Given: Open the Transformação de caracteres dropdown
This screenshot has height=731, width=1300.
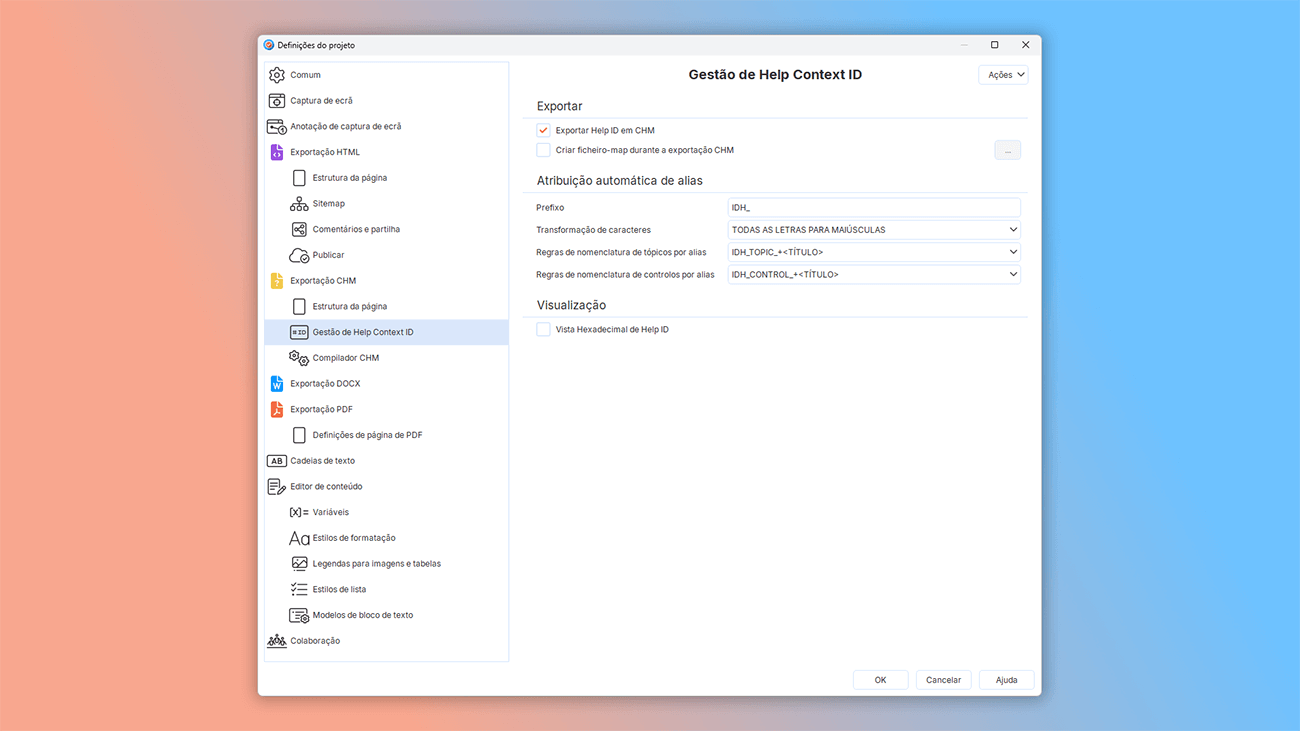Looking at the screenshot, I should (873, 230).
